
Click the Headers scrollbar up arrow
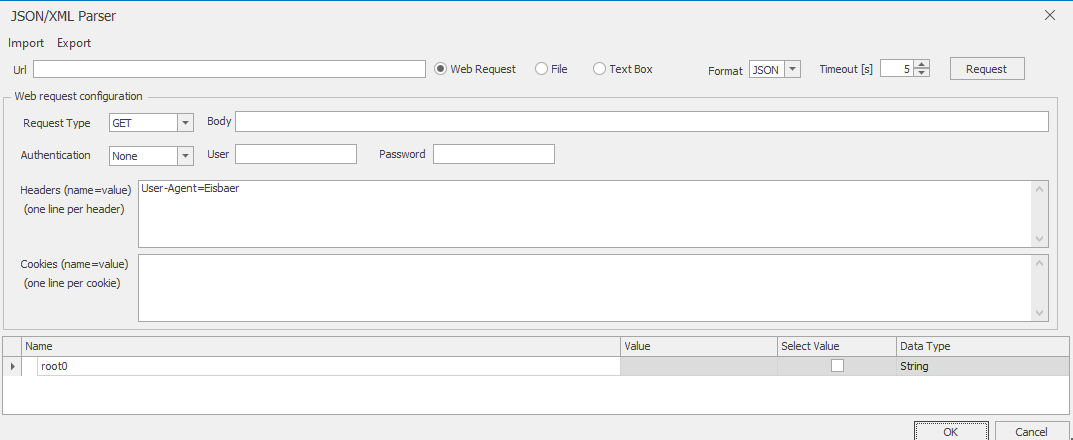point(1040,189)
